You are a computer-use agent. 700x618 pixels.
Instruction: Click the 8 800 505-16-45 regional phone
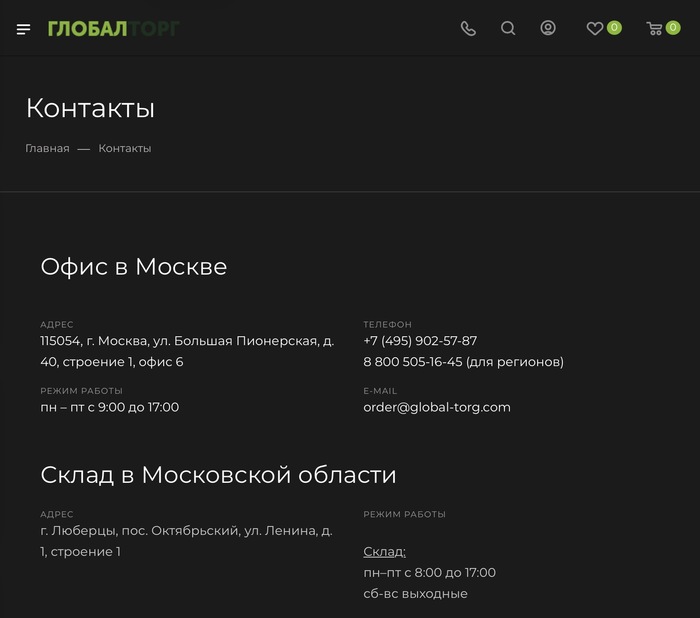pos(412,362)
